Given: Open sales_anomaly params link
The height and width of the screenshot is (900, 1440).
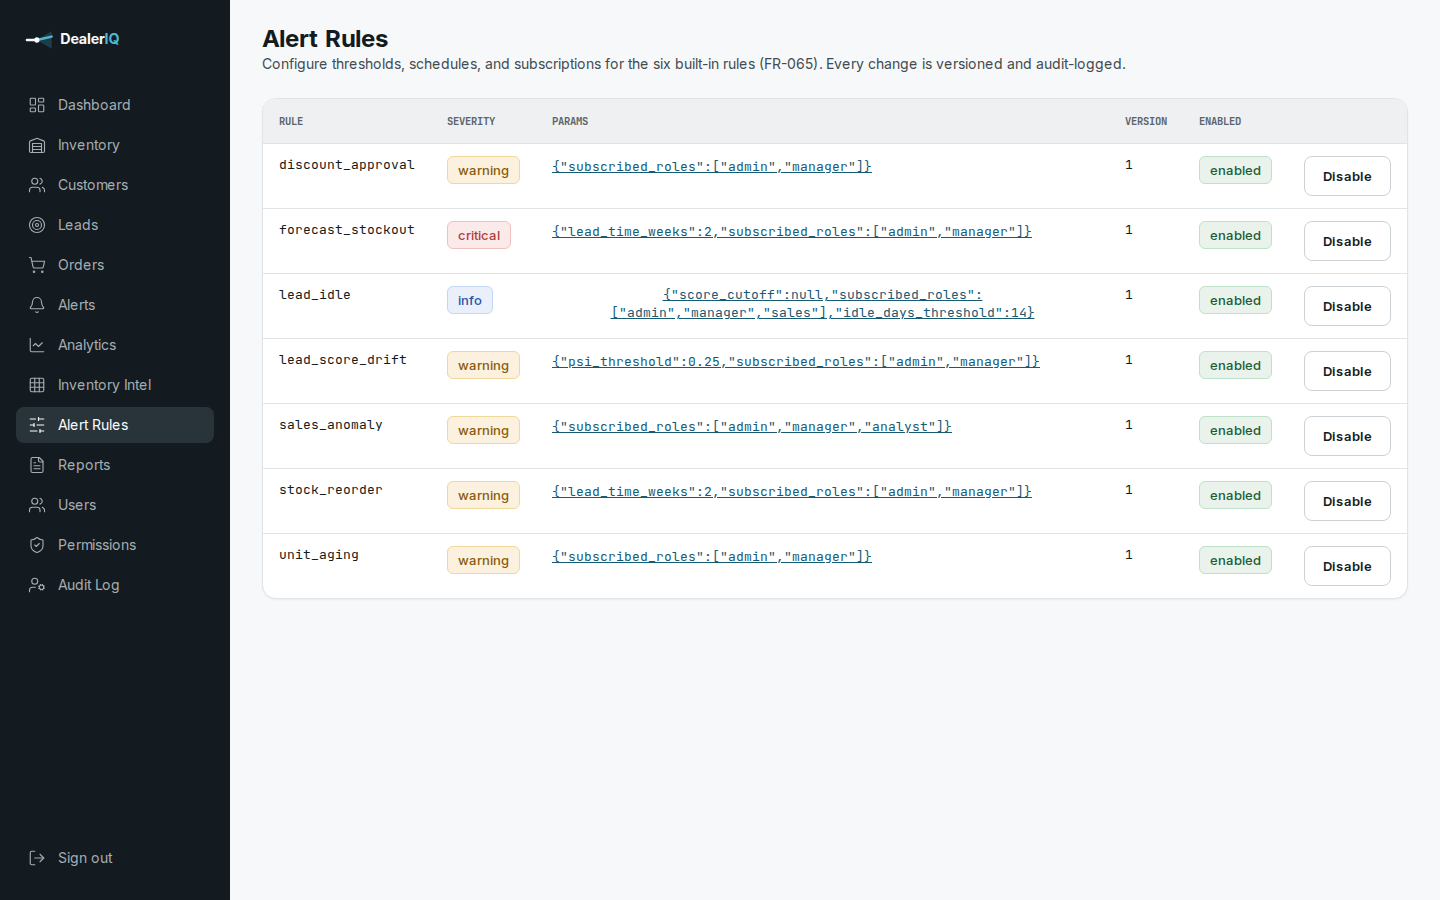Looking at the screenshot, I should point(752,426).
